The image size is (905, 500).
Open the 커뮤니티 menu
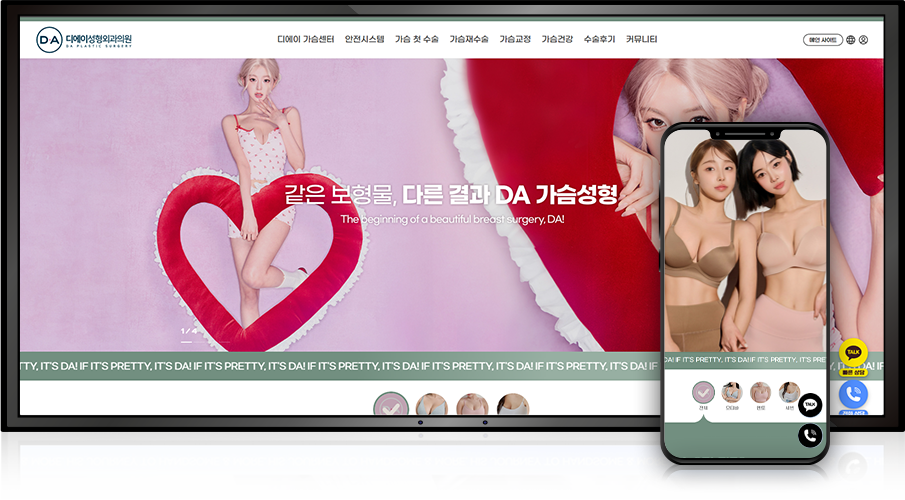point(641,39)
